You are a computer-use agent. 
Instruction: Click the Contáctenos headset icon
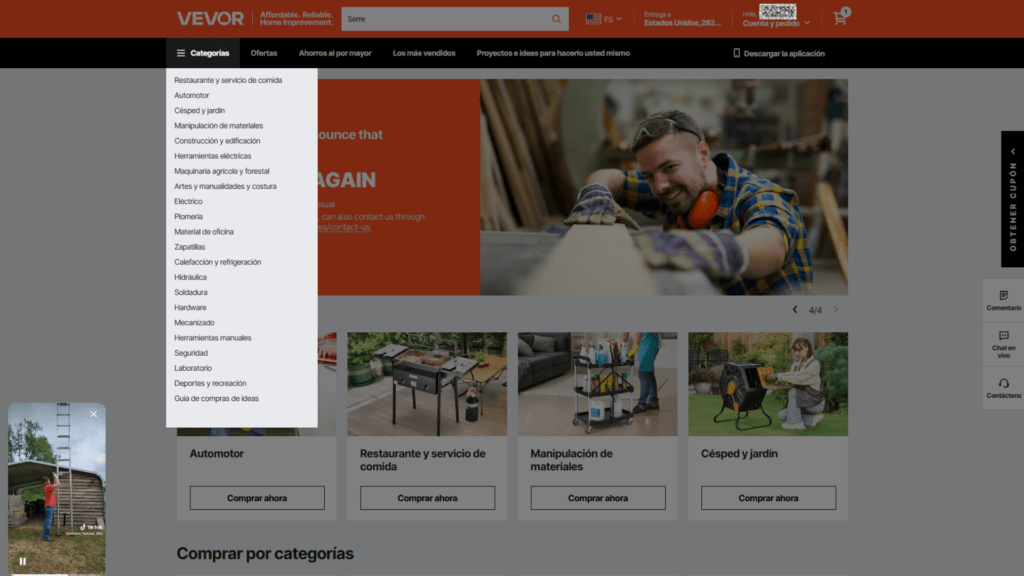[x=1003, y=383]
